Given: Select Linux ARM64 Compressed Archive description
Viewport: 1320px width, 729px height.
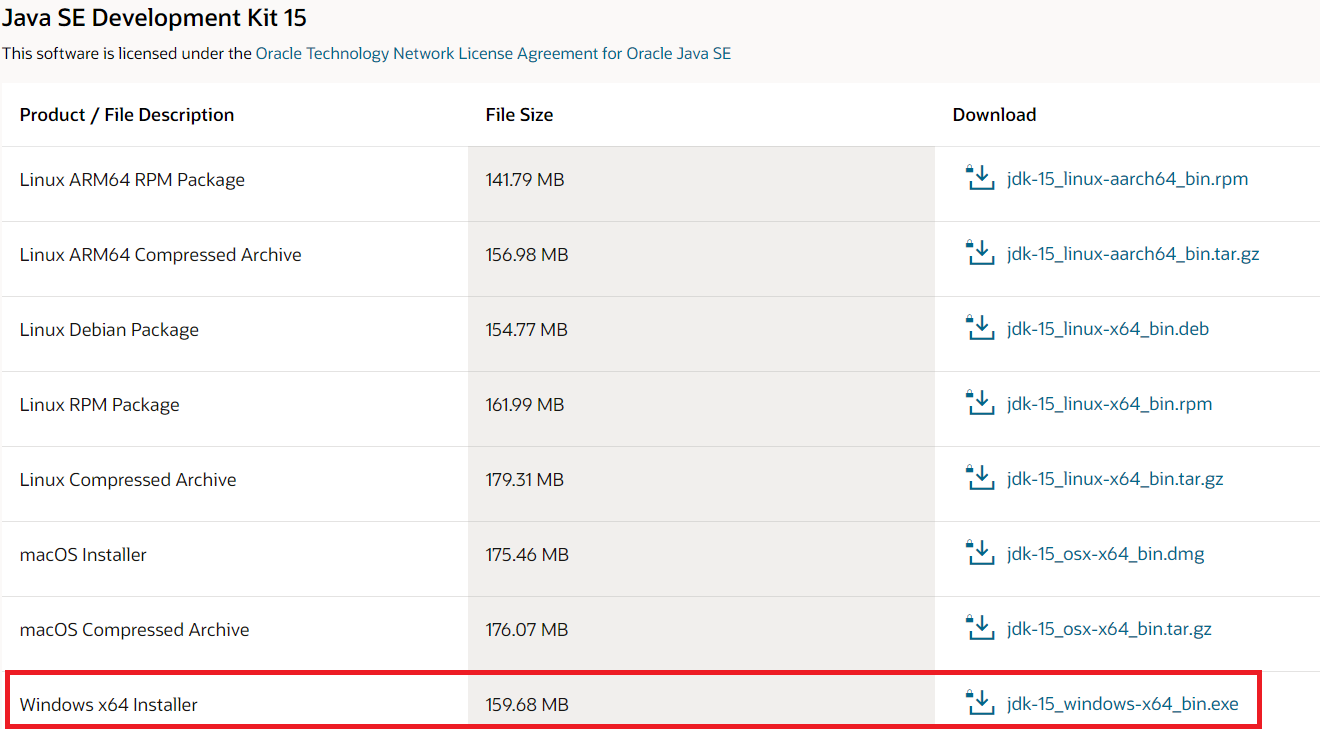Looking at the screenshot, I should [x=161, y=255].
